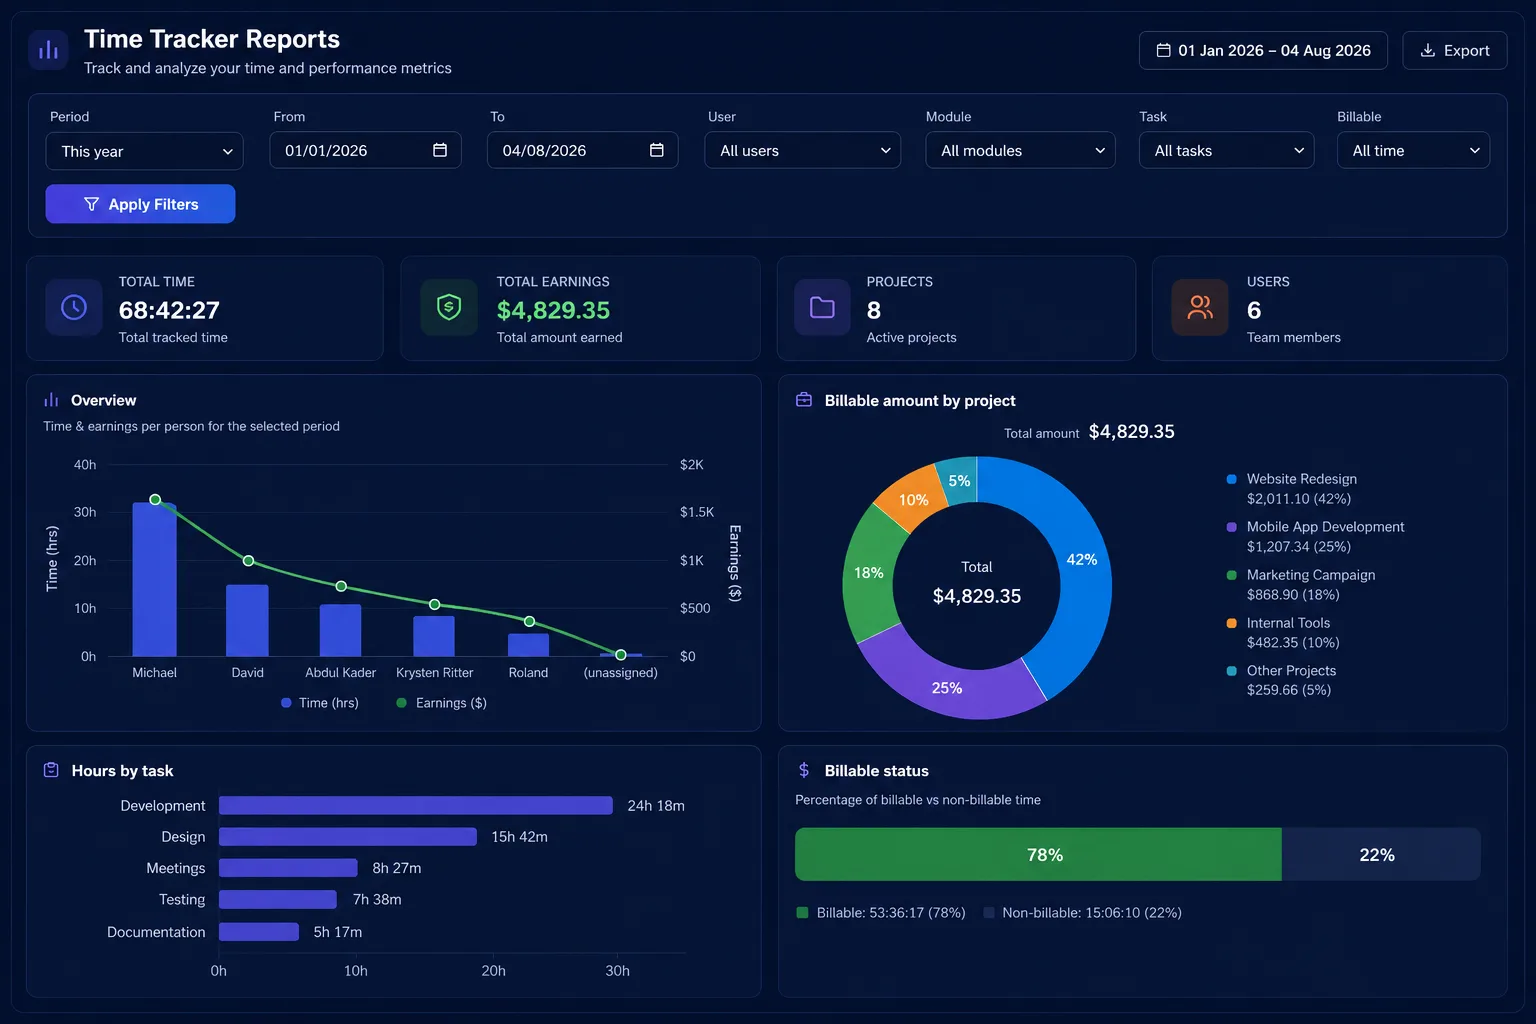
Task: Click the folder icon on Projects card
Action: pyautogui.click(x=822, y=307)
